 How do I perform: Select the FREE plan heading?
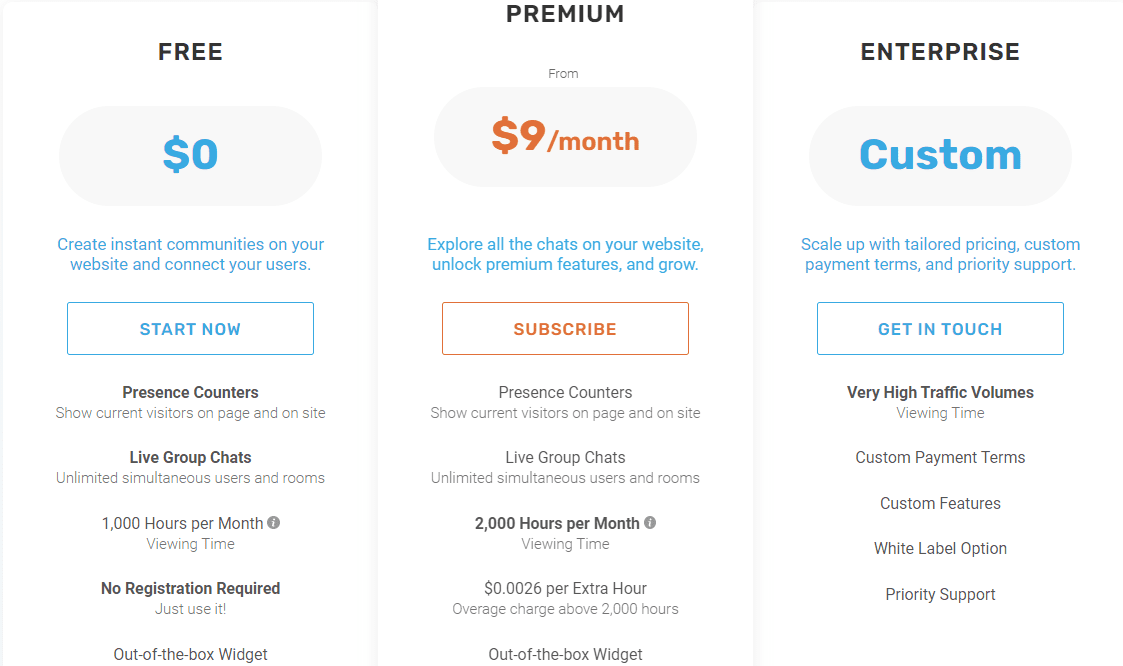(190, 52)
